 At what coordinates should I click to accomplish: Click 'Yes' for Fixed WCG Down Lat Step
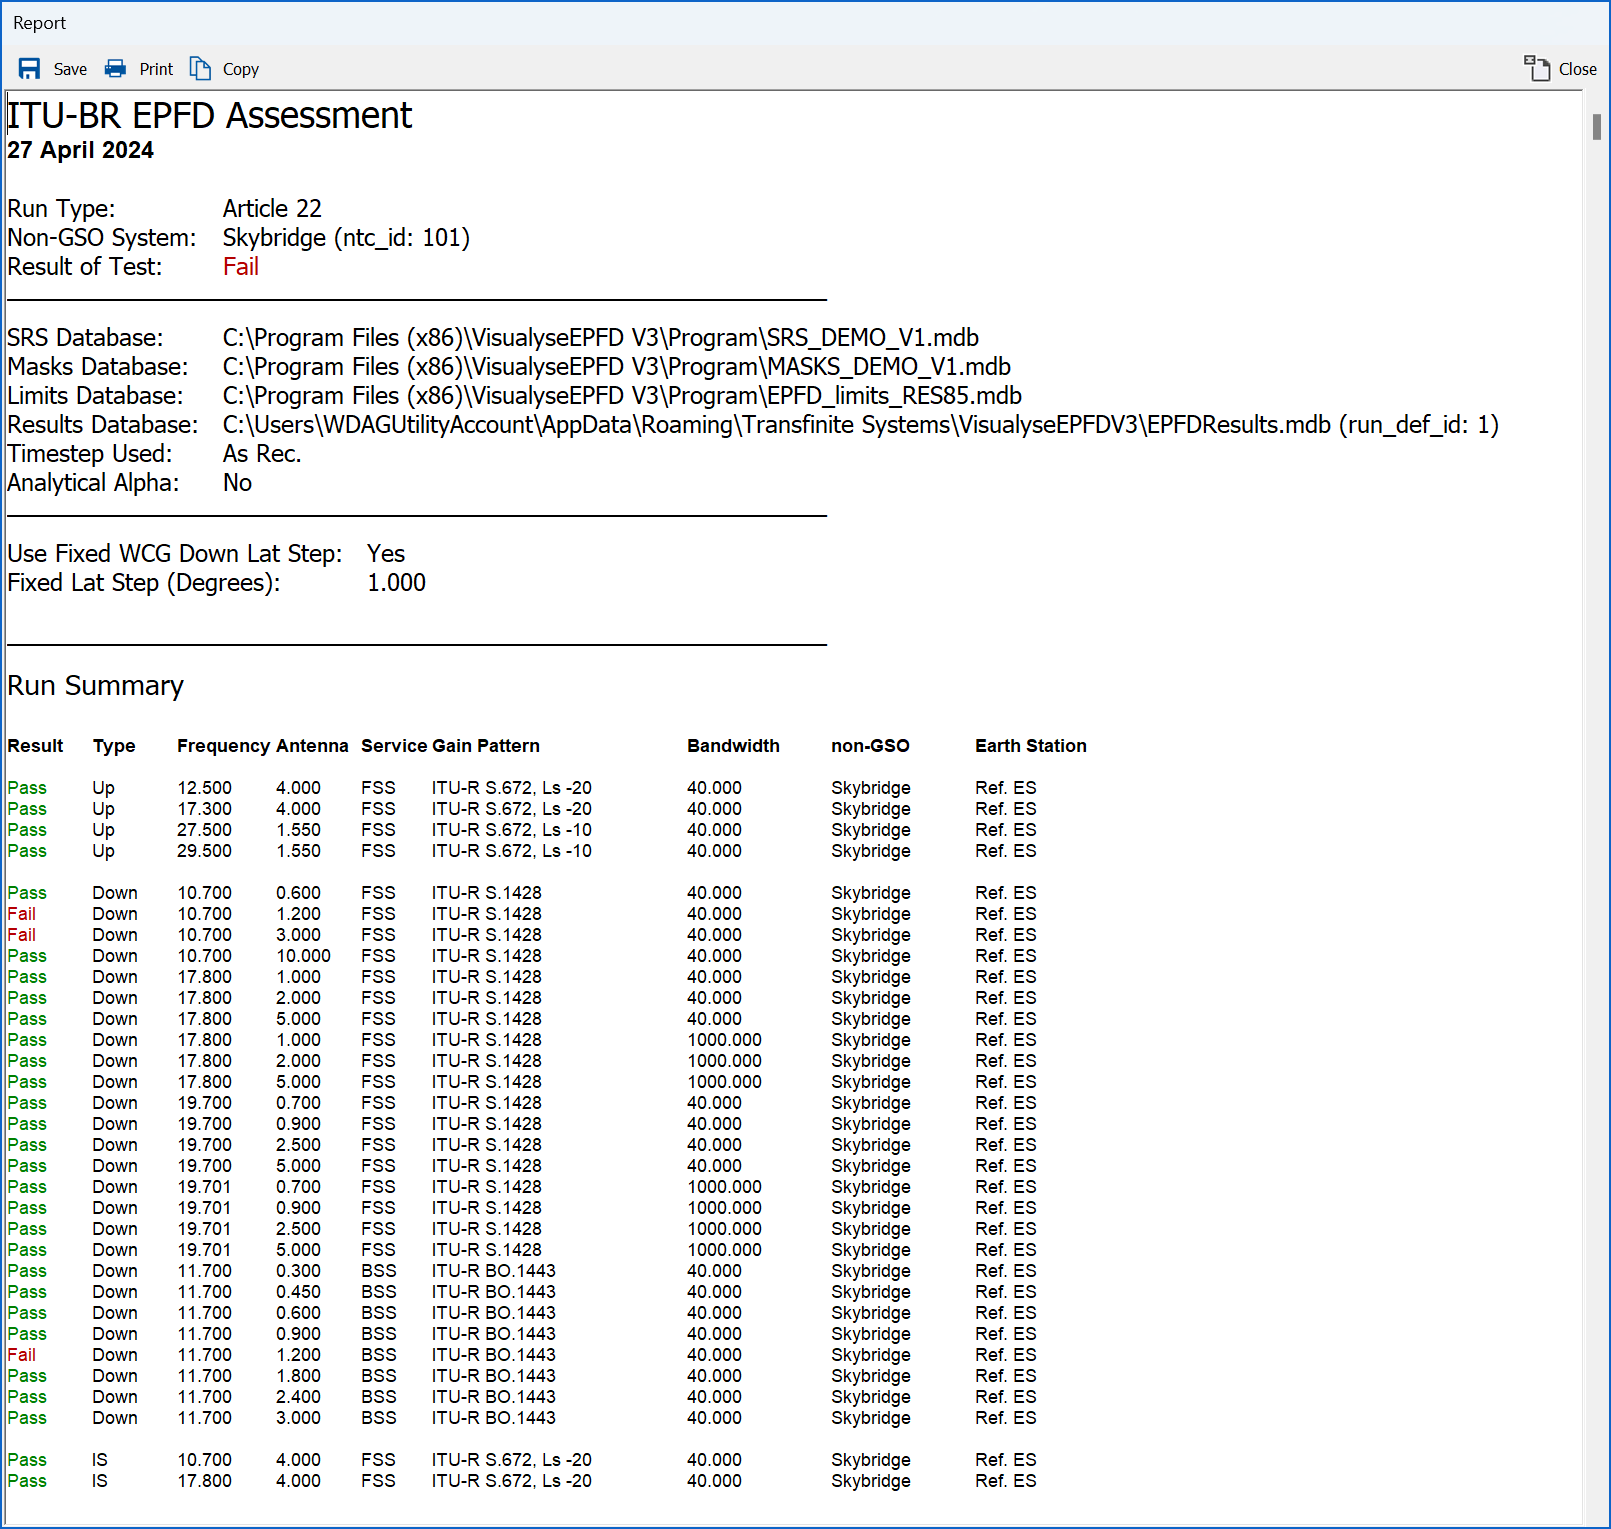pos(386,554)
